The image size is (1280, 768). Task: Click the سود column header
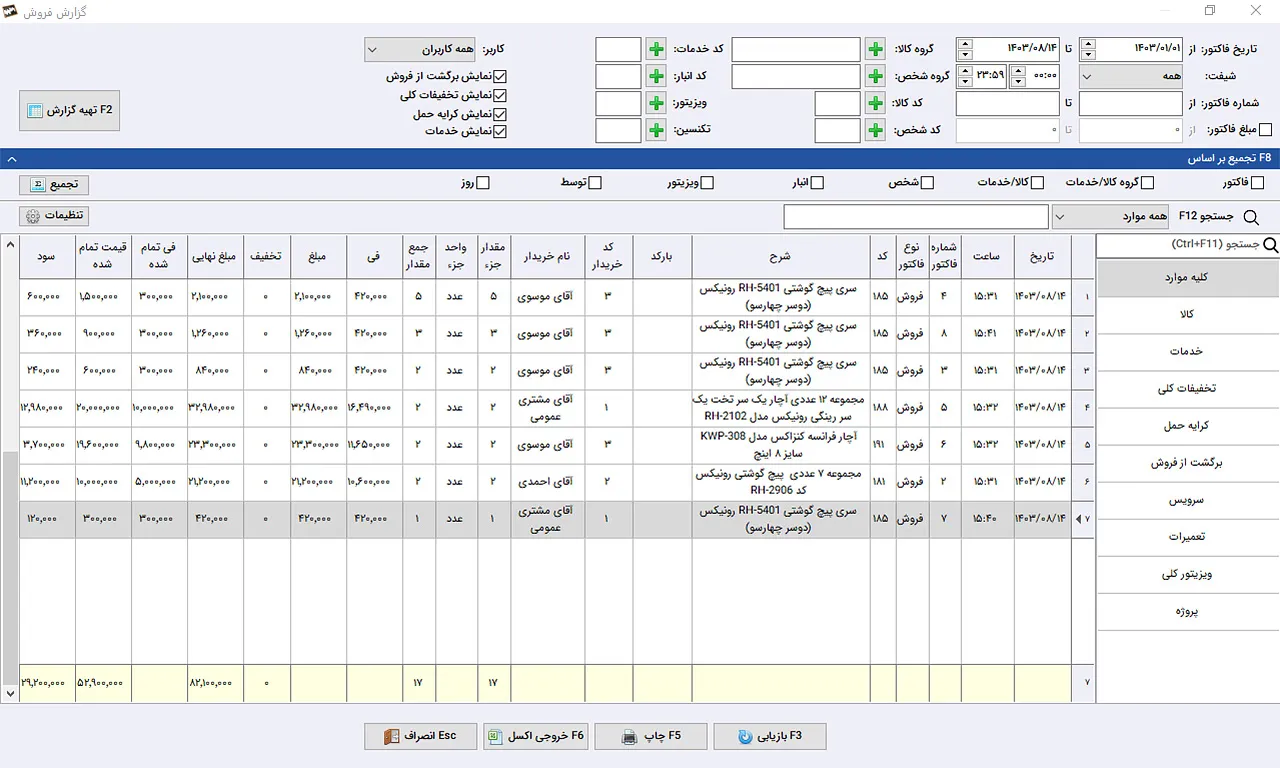pyautogui.click(x=47, y=256)
